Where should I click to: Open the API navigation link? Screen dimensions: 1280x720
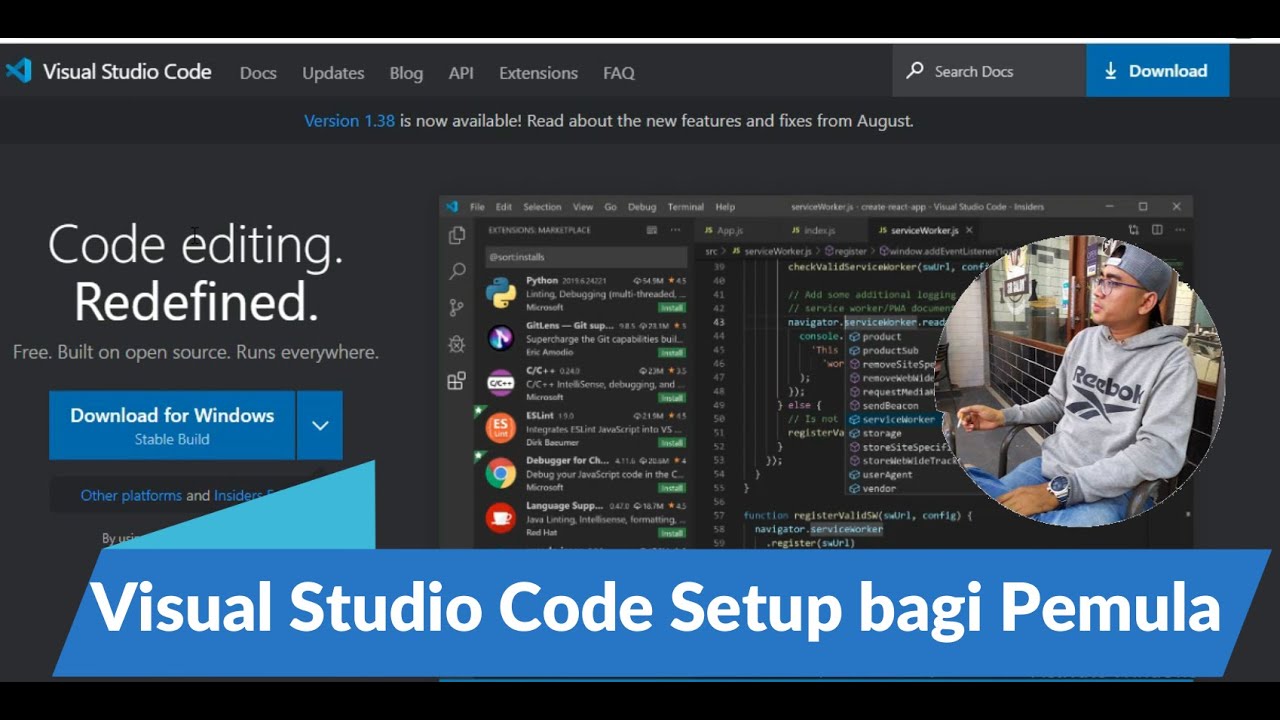(461, 73)
